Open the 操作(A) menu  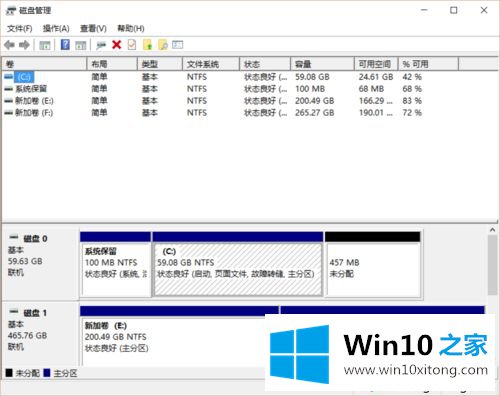(x=56, y=29)
